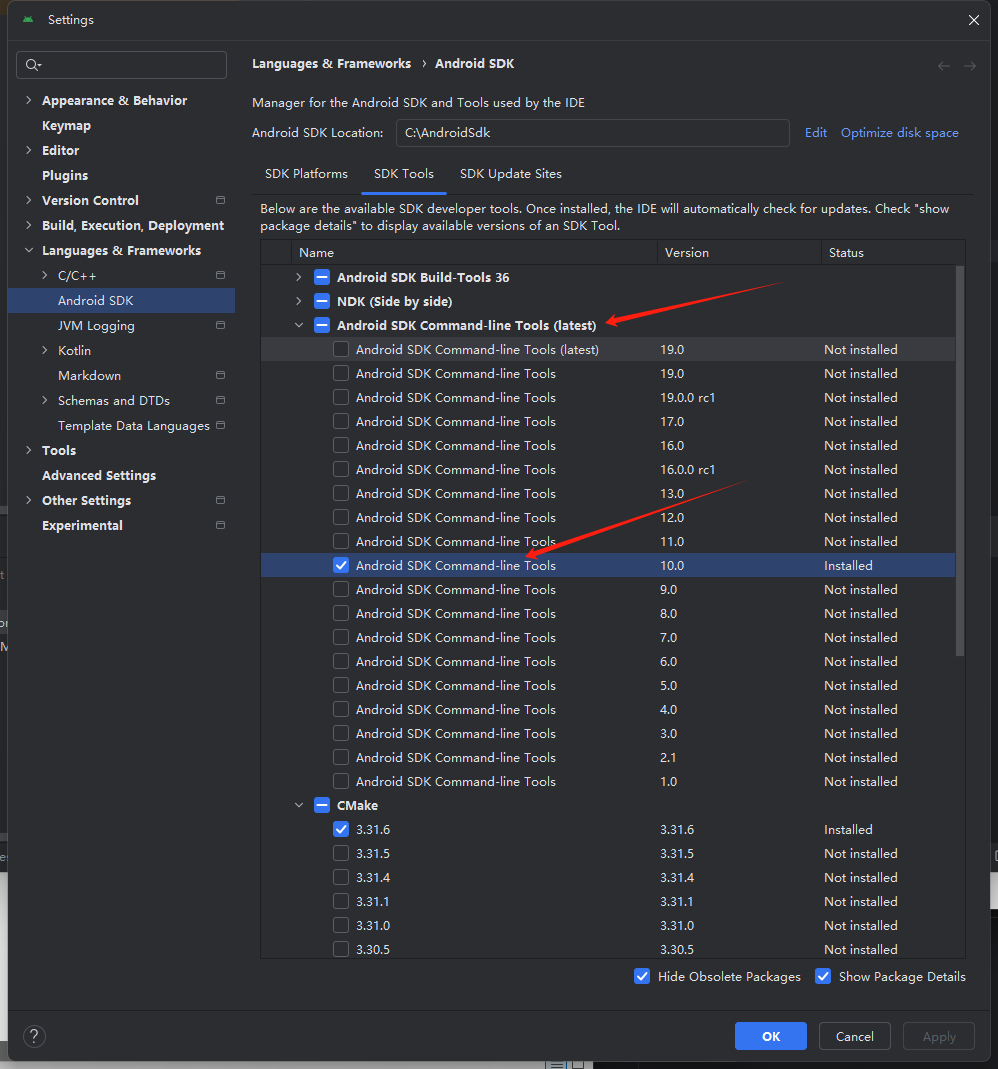Expand Build, Execution, Deployment section

tap(29, 225)
